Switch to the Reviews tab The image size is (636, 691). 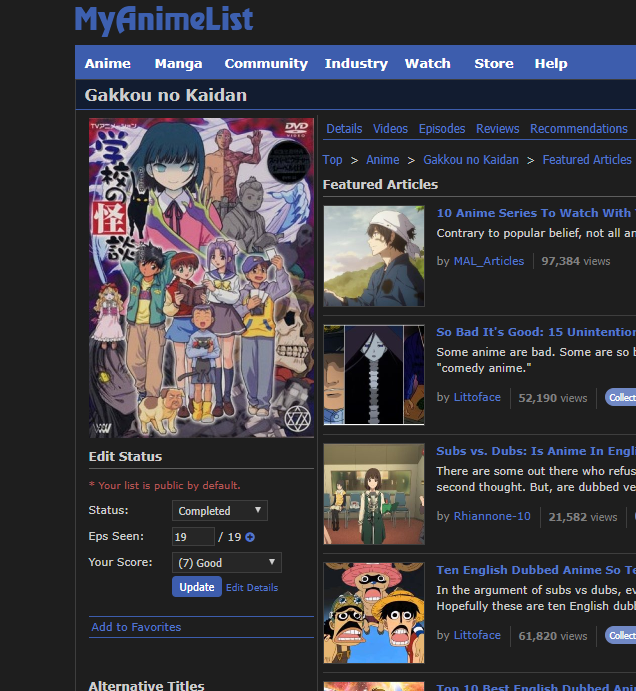(497, 129)
